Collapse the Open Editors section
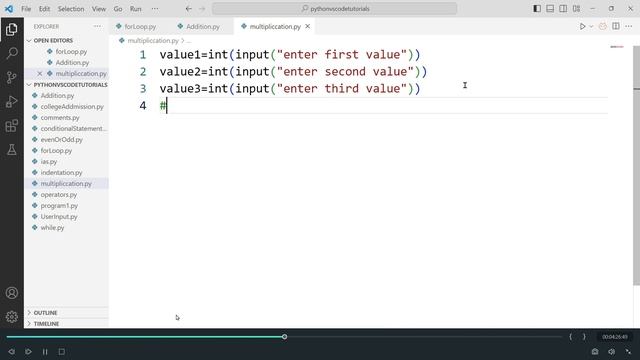 coord(53,40)
